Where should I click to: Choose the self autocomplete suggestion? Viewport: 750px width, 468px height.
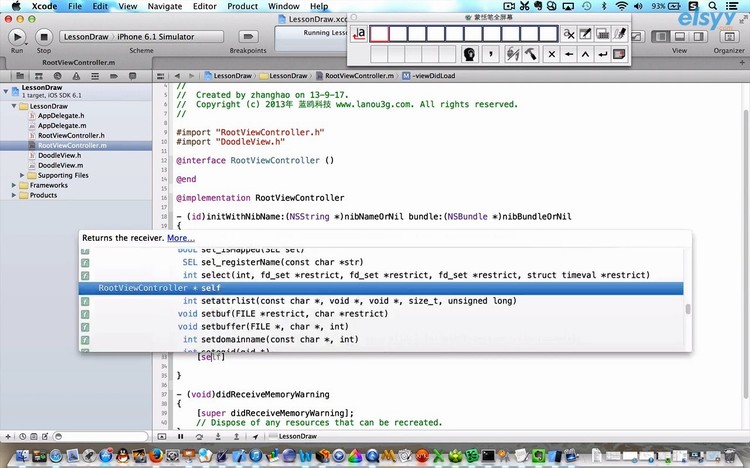coord(381,288)
